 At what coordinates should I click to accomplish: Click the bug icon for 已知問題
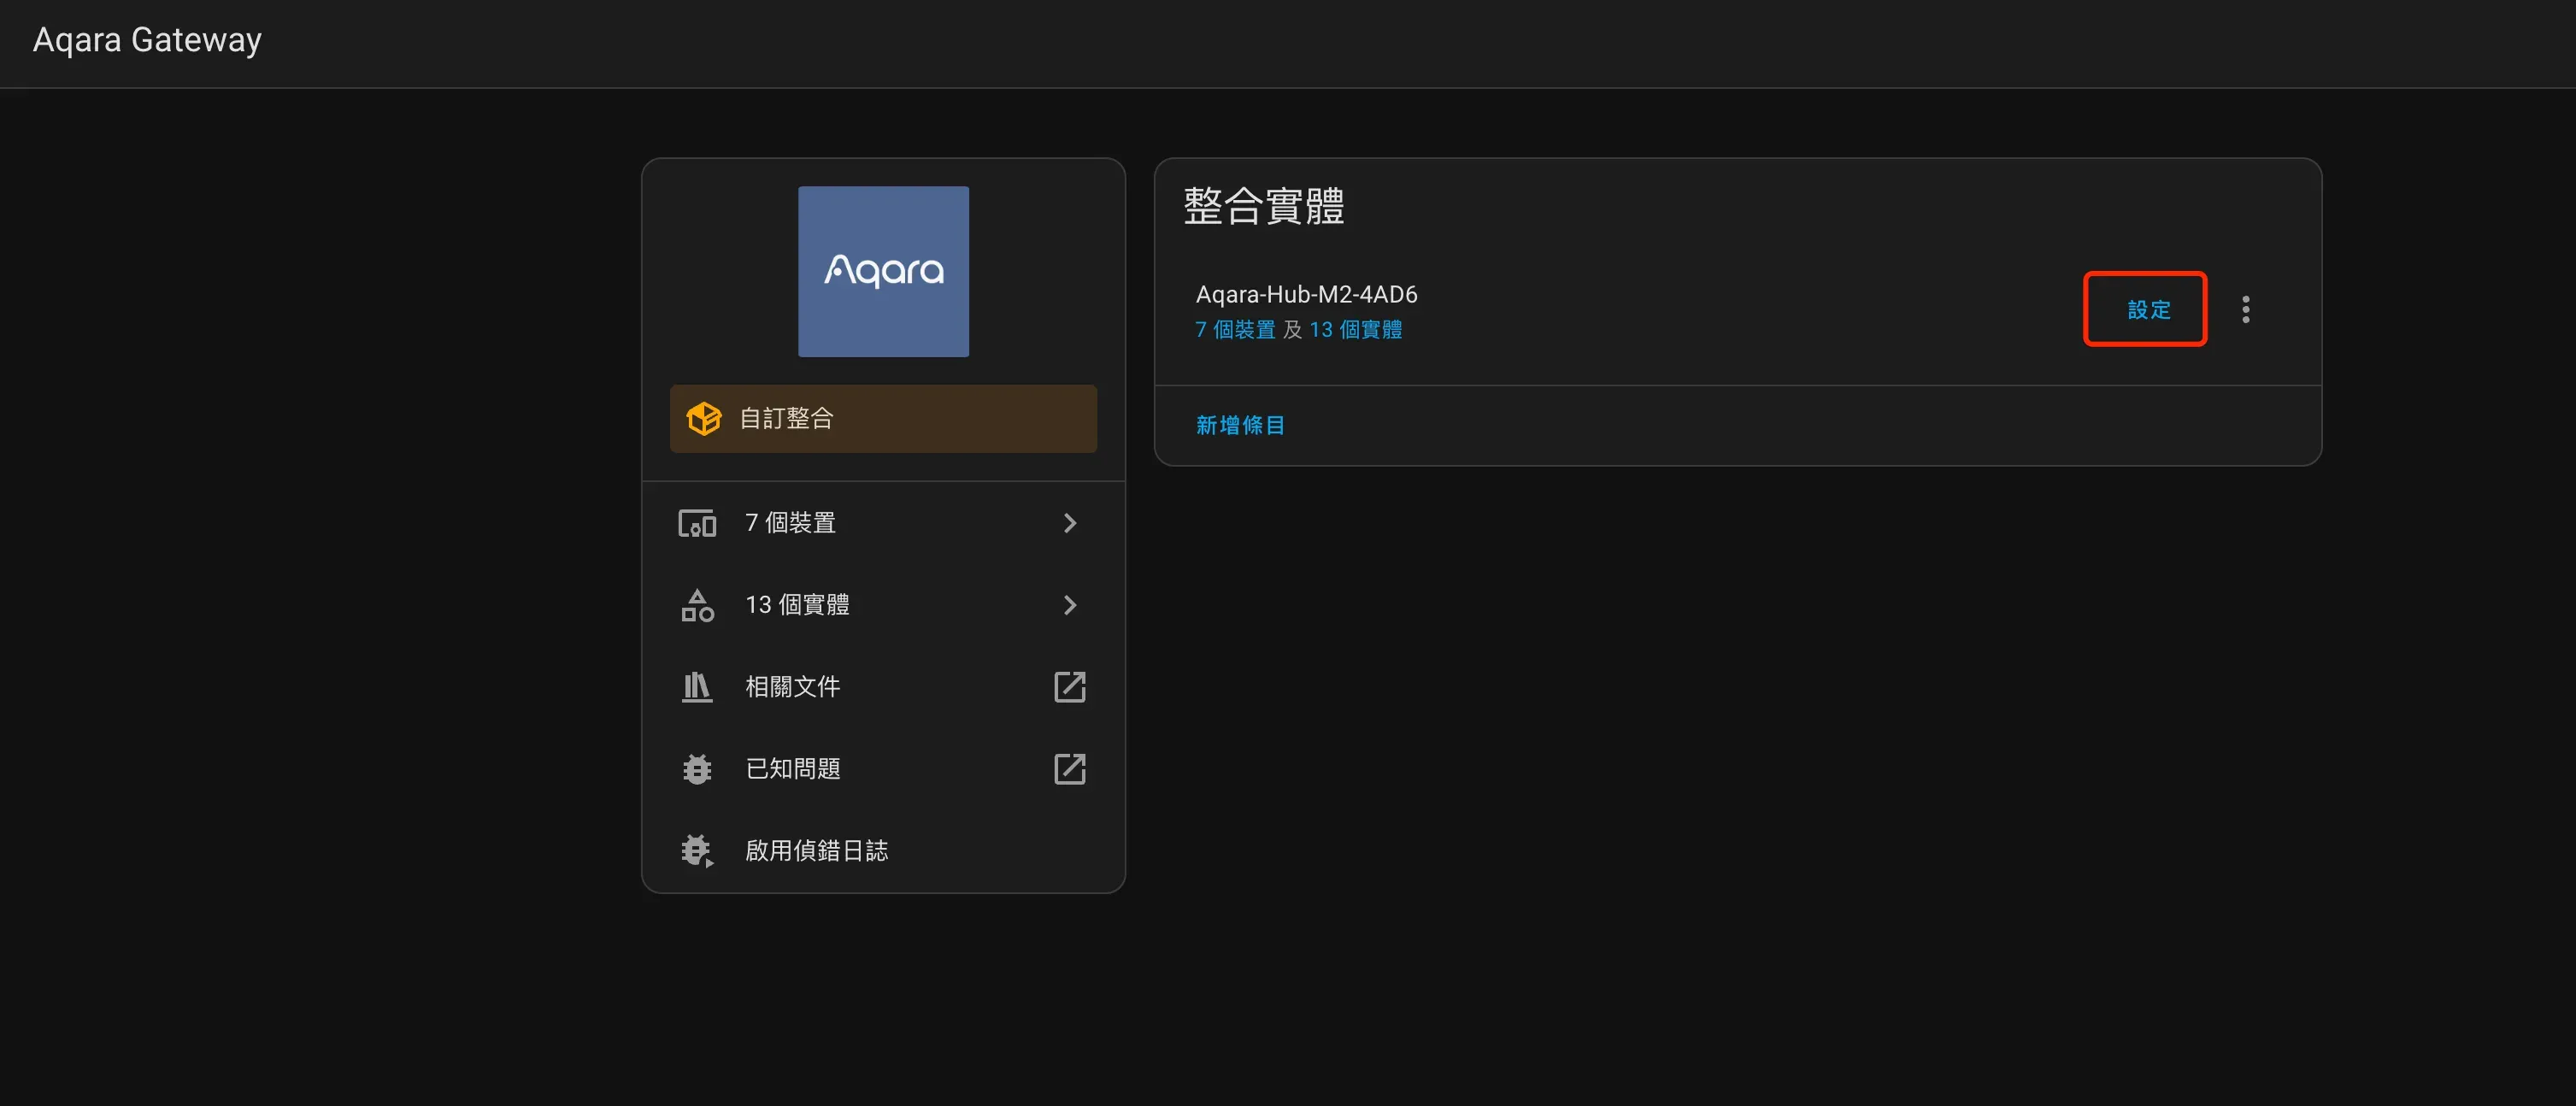[x=697, y=769]
